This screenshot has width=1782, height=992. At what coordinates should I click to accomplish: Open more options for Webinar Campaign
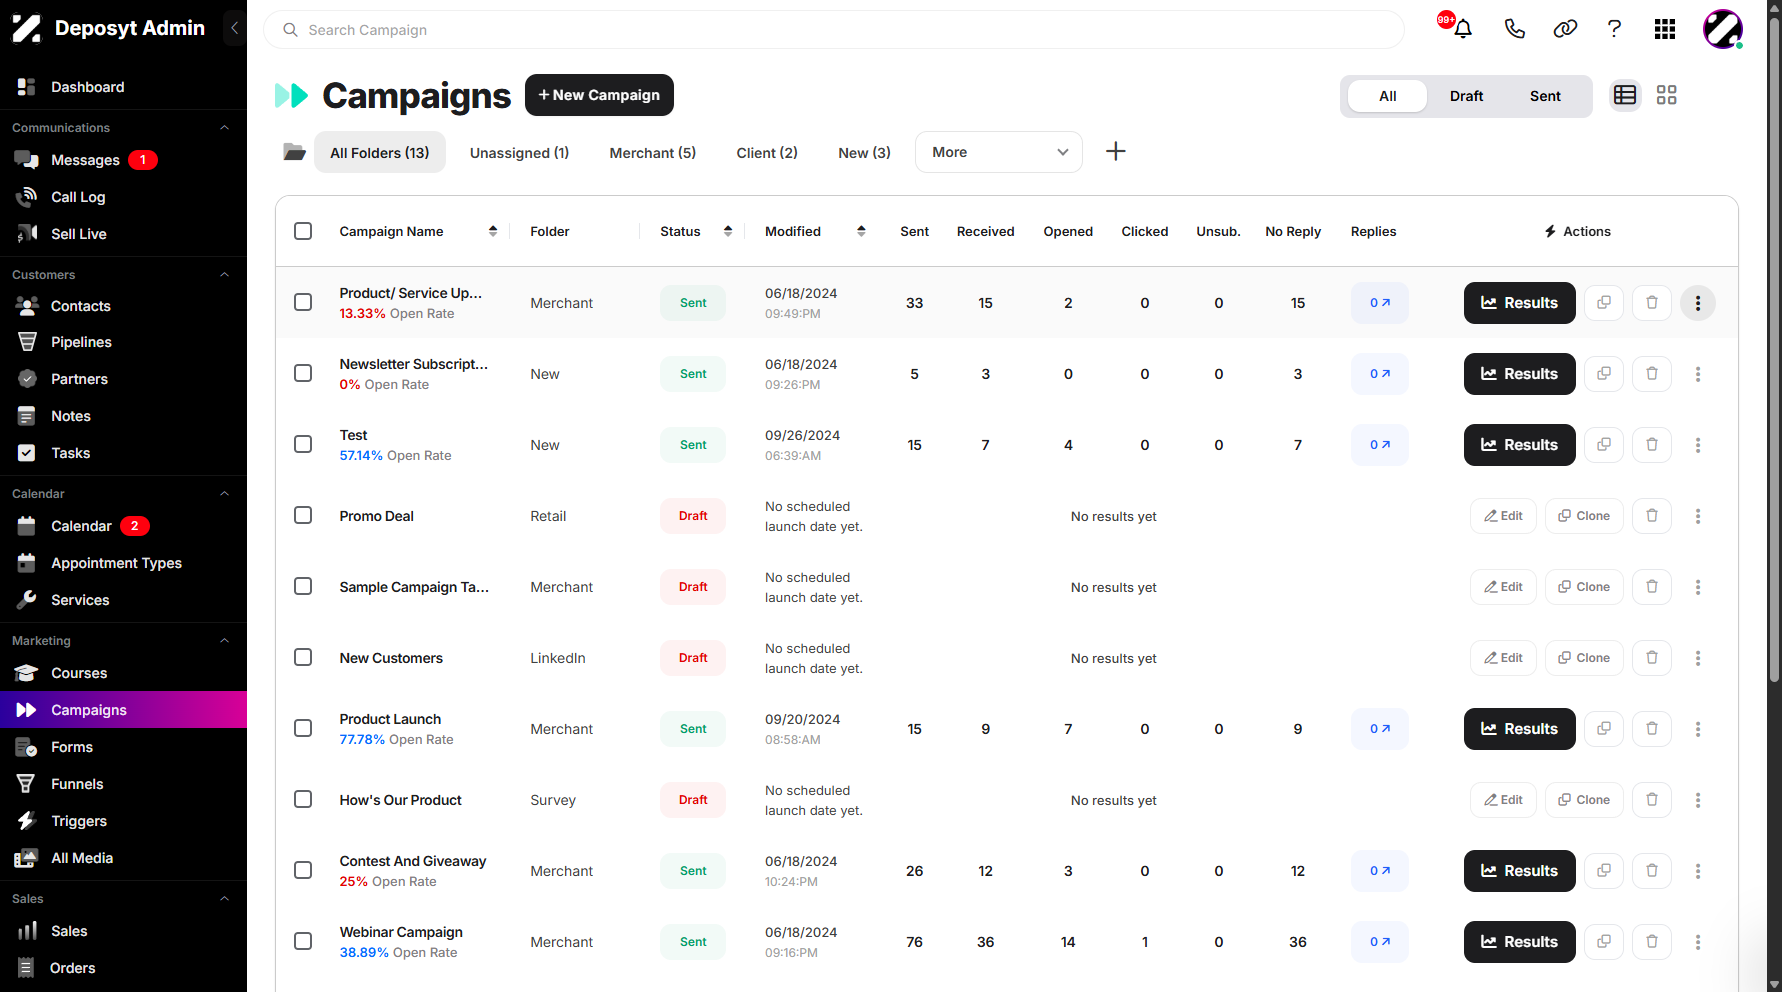pos(1698,942)
